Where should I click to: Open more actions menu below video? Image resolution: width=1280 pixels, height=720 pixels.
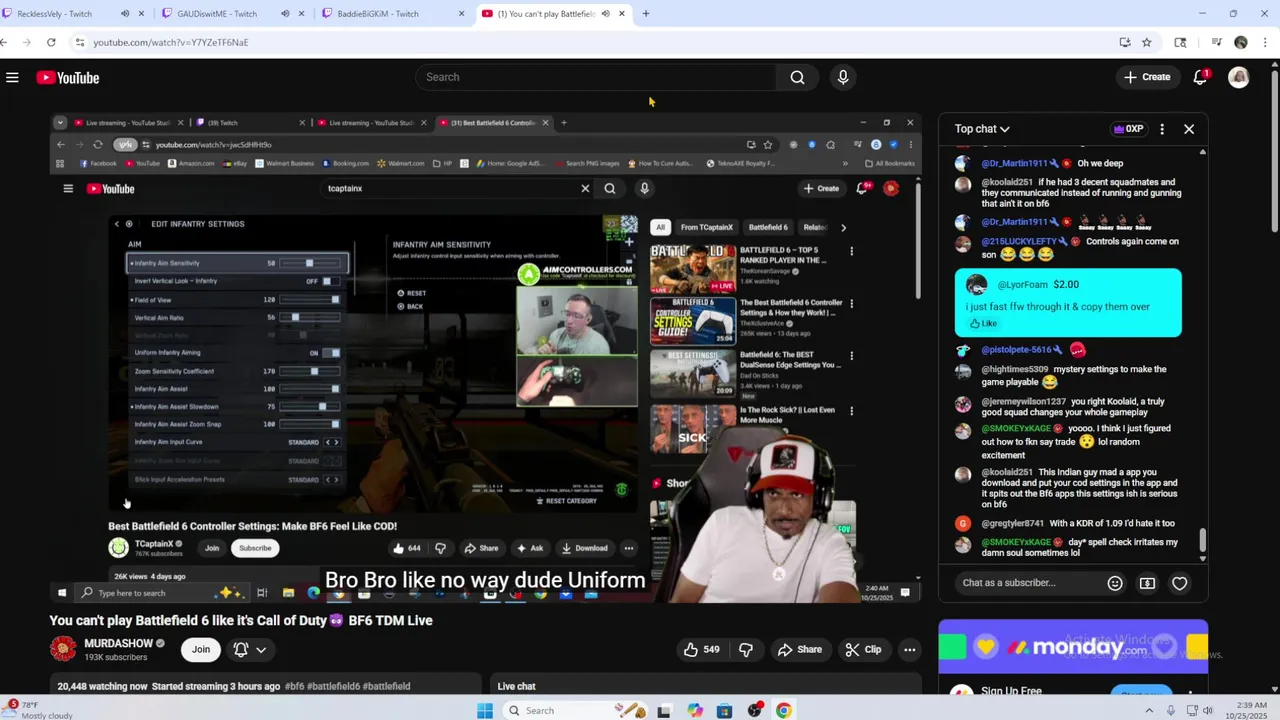pos(909,650)
